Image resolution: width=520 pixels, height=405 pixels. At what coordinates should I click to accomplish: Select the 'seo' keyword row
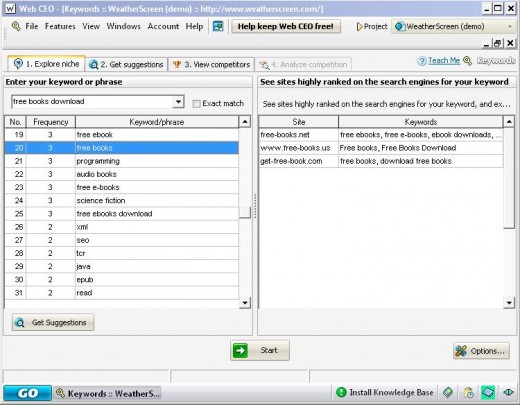click(122, 240)
